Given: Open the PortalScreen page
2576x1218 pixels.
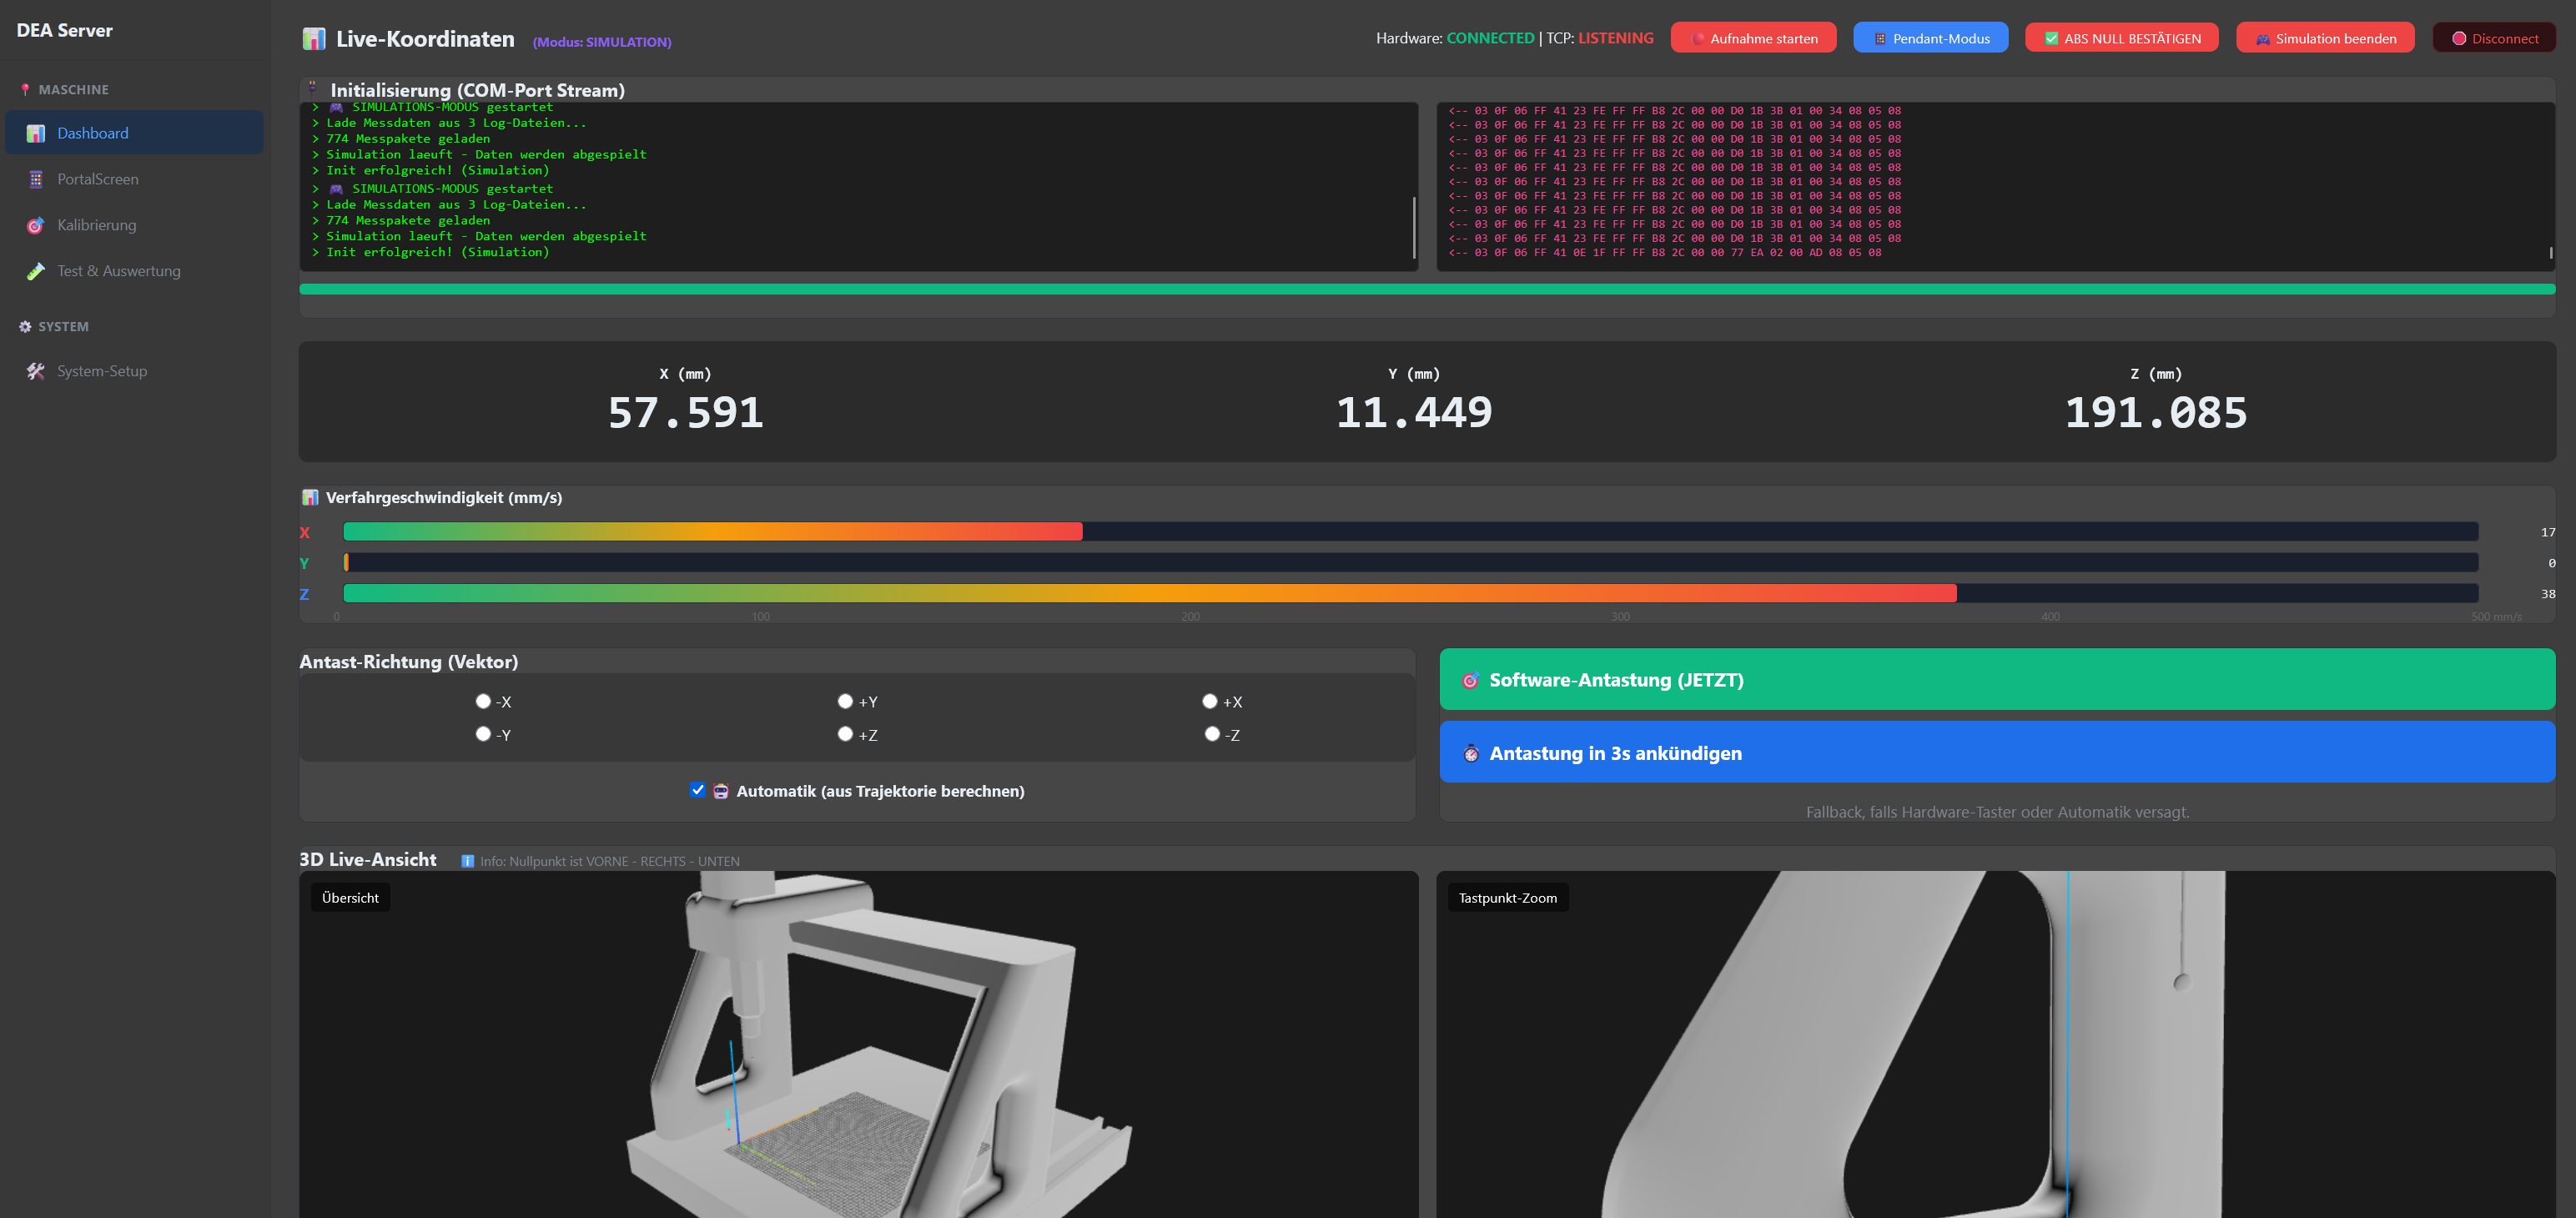Looking at the screenshot, I should [x=134, y=179].
